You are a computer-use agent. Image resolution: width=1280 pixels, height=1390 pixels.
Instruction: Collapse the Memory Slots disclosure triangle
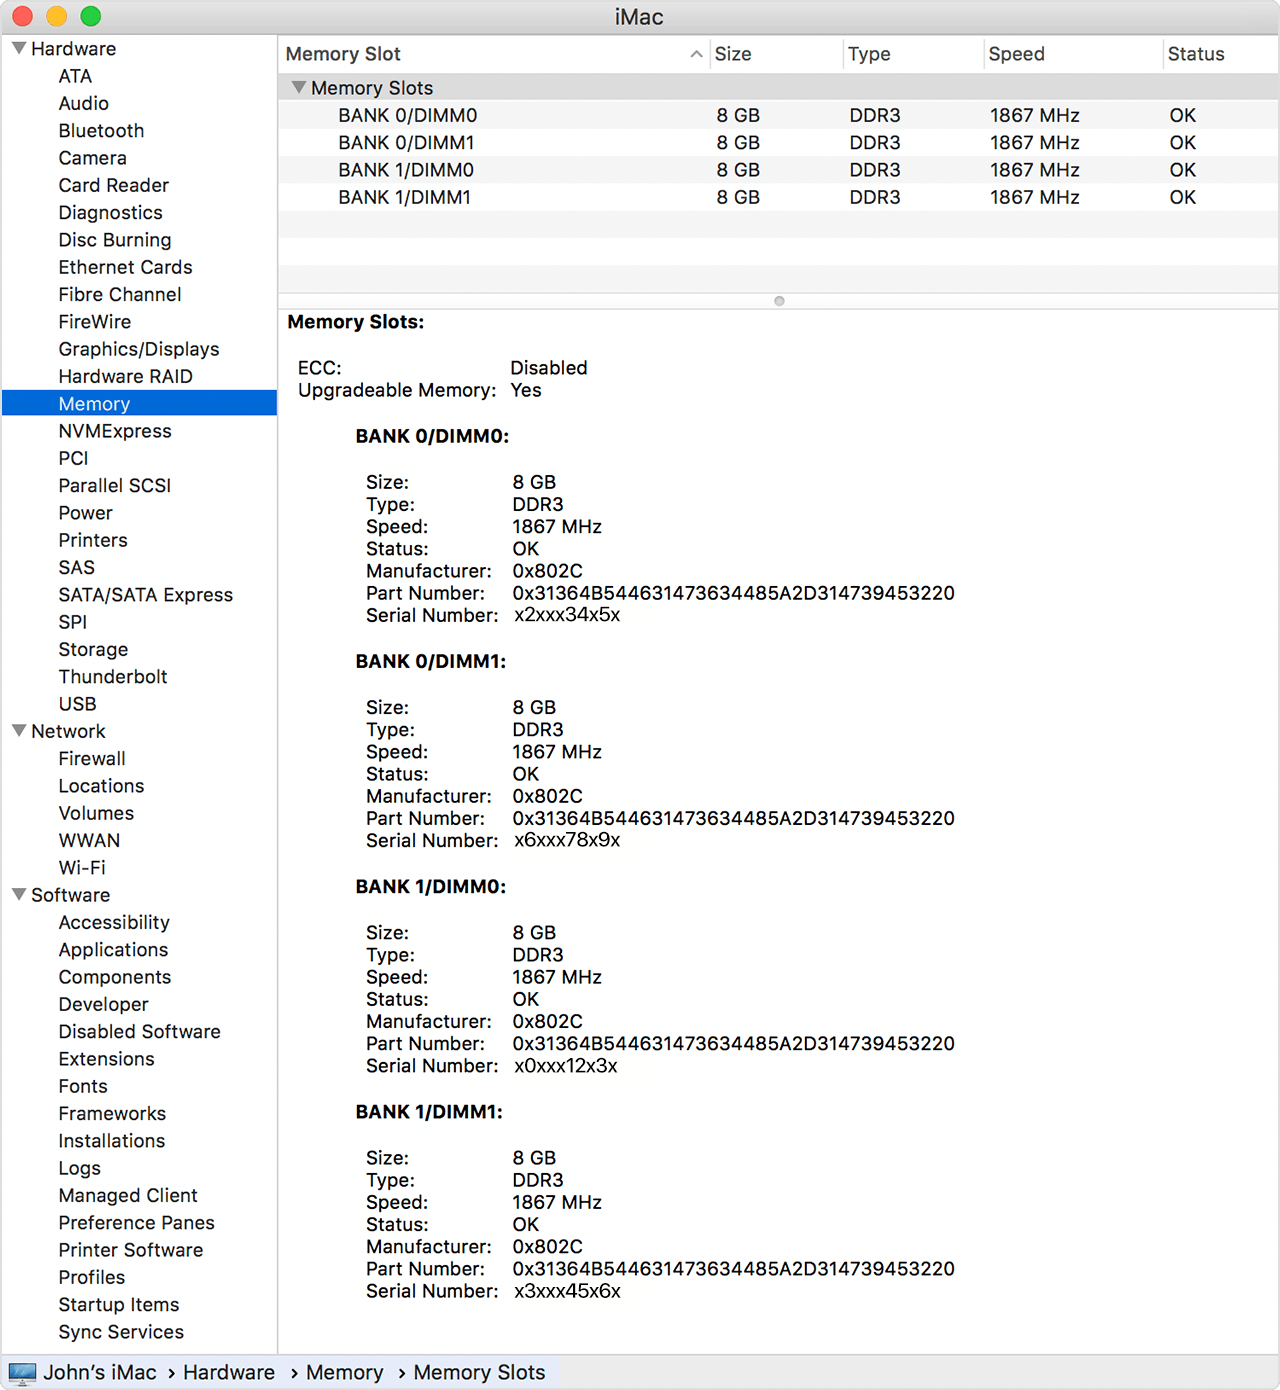pos(298,88)
